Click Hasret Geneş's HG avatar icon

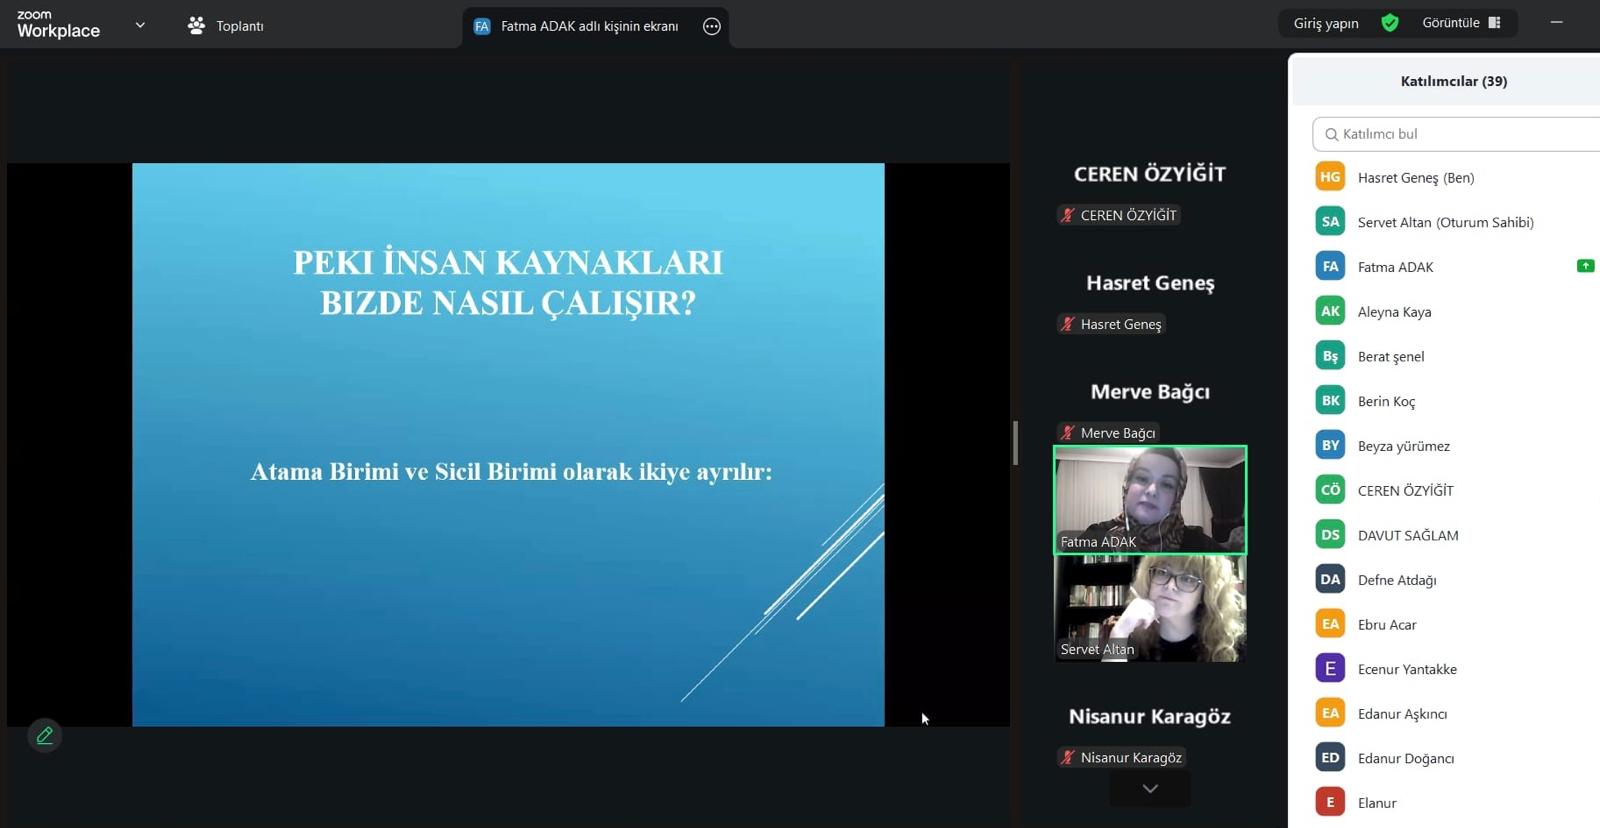(1330, 177)
